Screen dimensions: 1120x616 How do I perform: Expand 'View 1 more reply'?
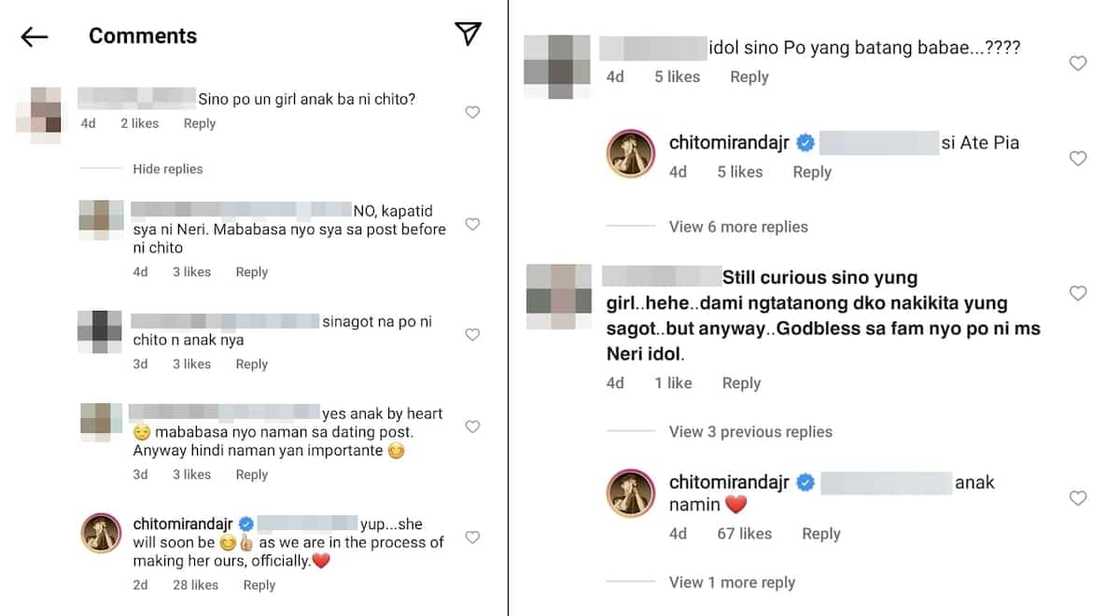731,582
